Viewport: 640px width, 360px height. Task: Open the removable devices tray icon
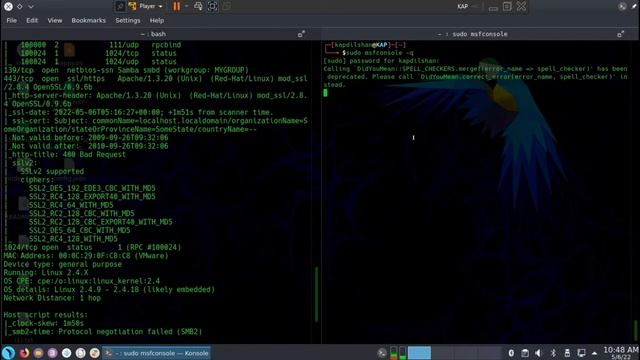[567, 353]
